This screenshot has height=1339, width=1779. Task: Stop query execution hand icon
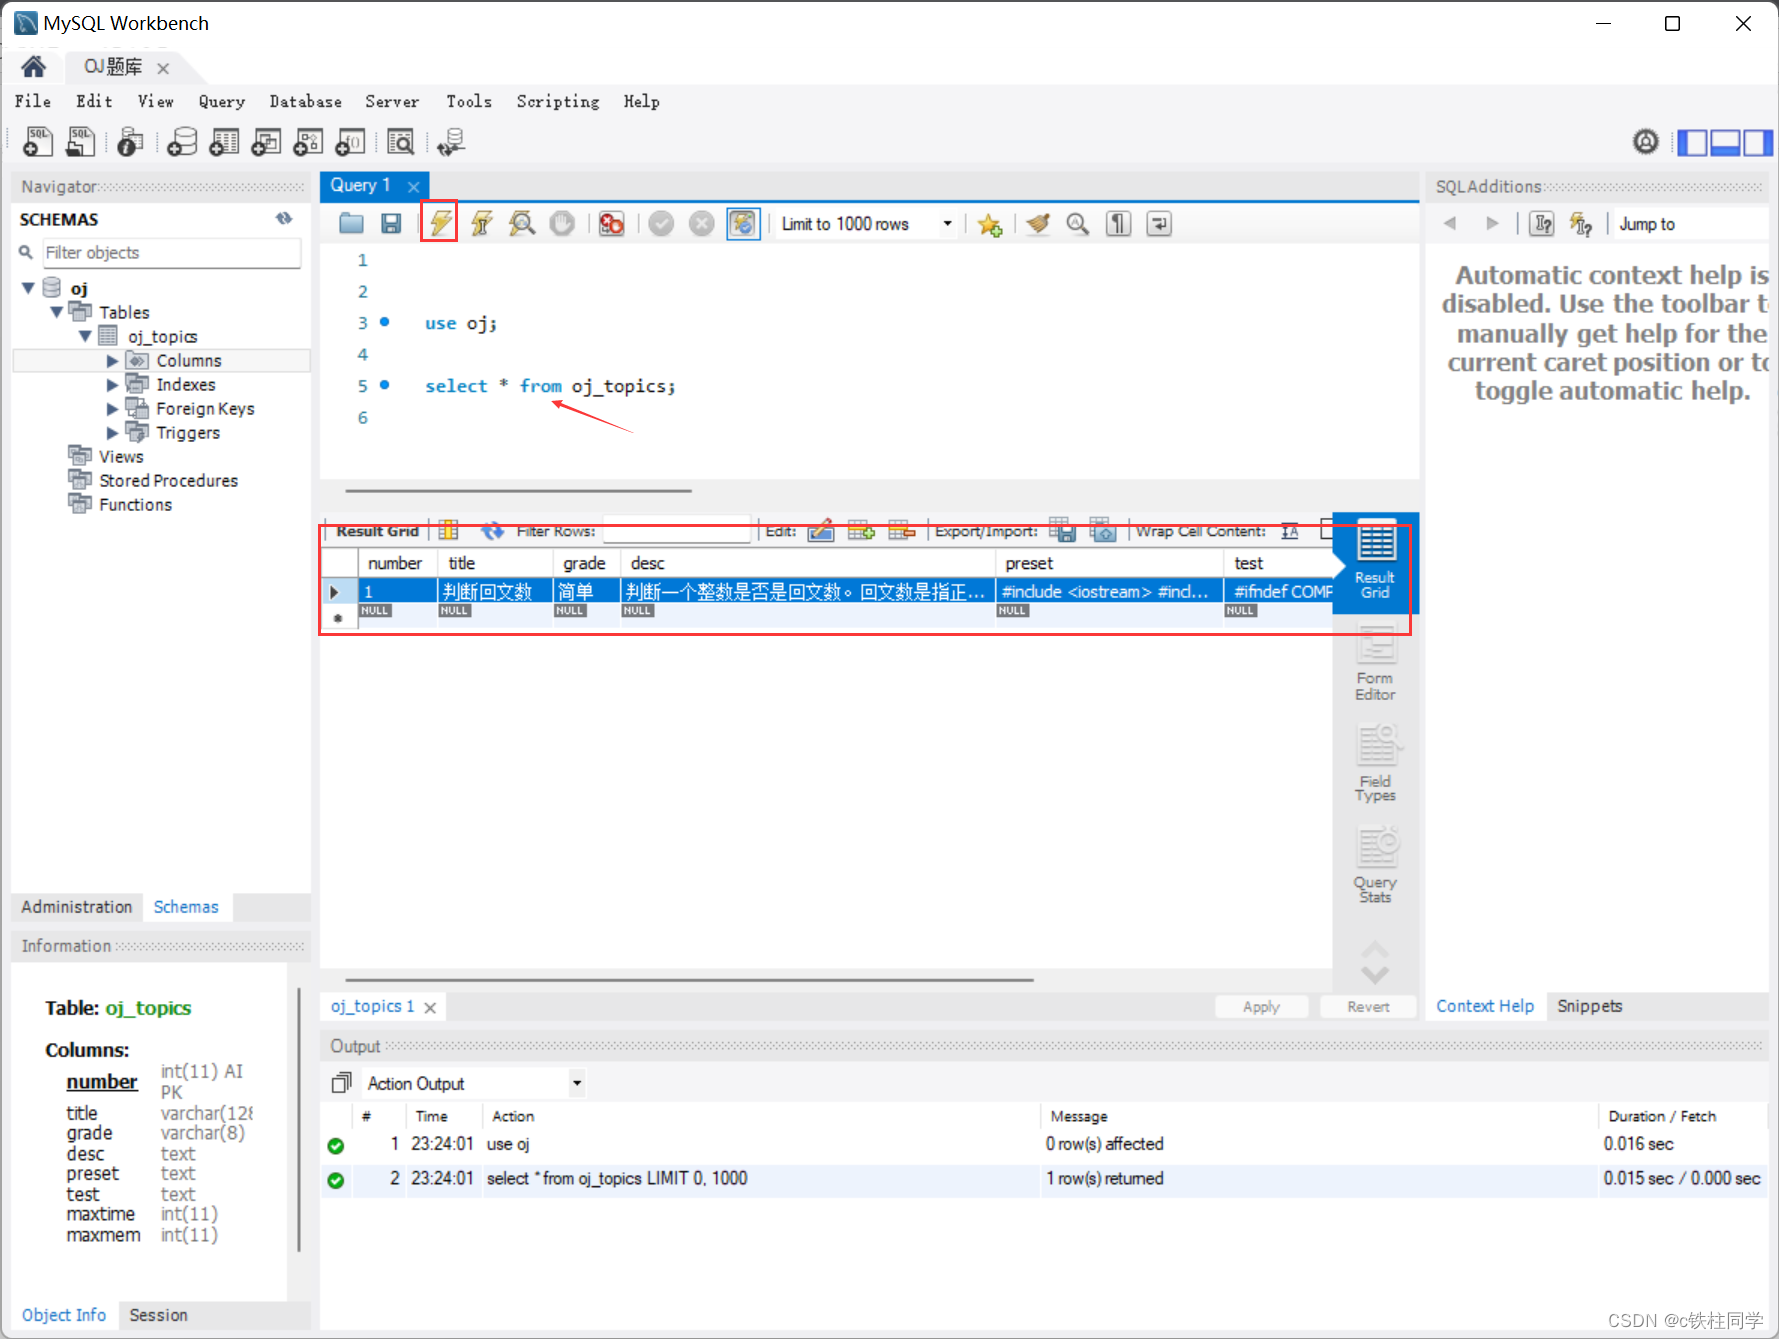point(562,223)
